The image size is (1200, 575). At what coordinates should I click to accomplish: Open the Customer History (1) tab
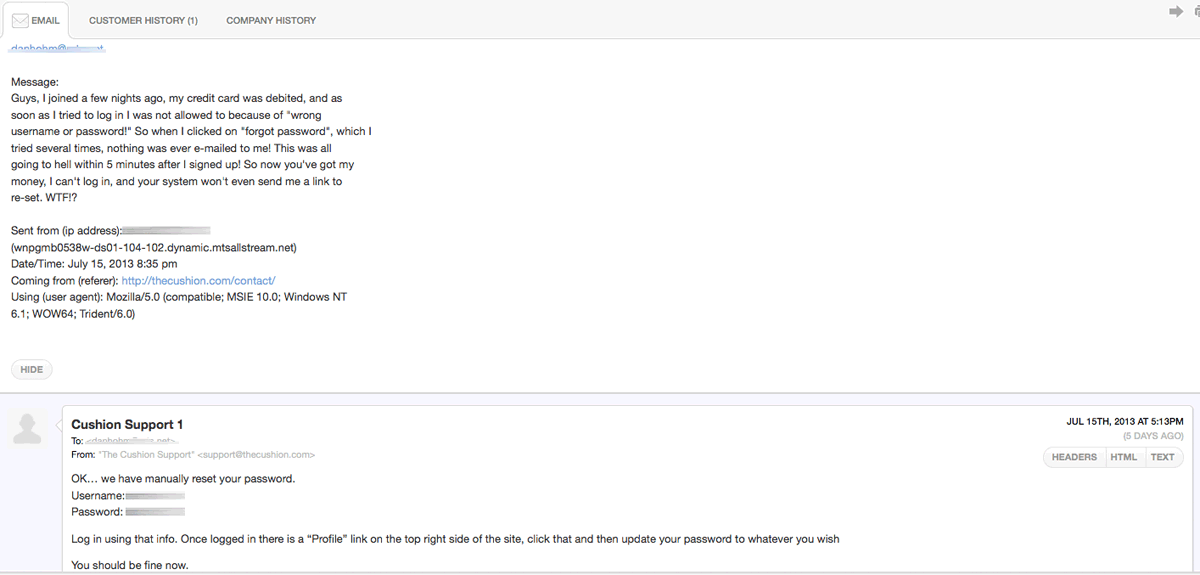[x=143, y=20]
